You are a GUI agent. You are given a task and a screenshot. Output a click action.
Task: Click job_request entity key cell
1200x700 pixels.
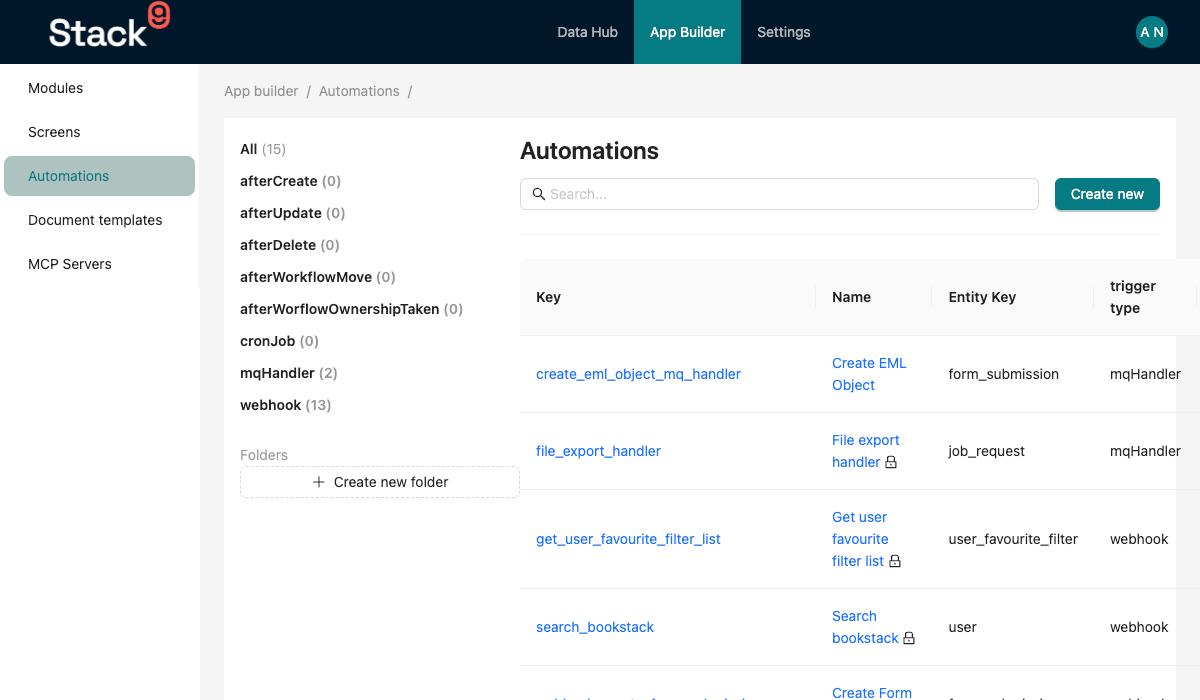(x=986, y=451)
